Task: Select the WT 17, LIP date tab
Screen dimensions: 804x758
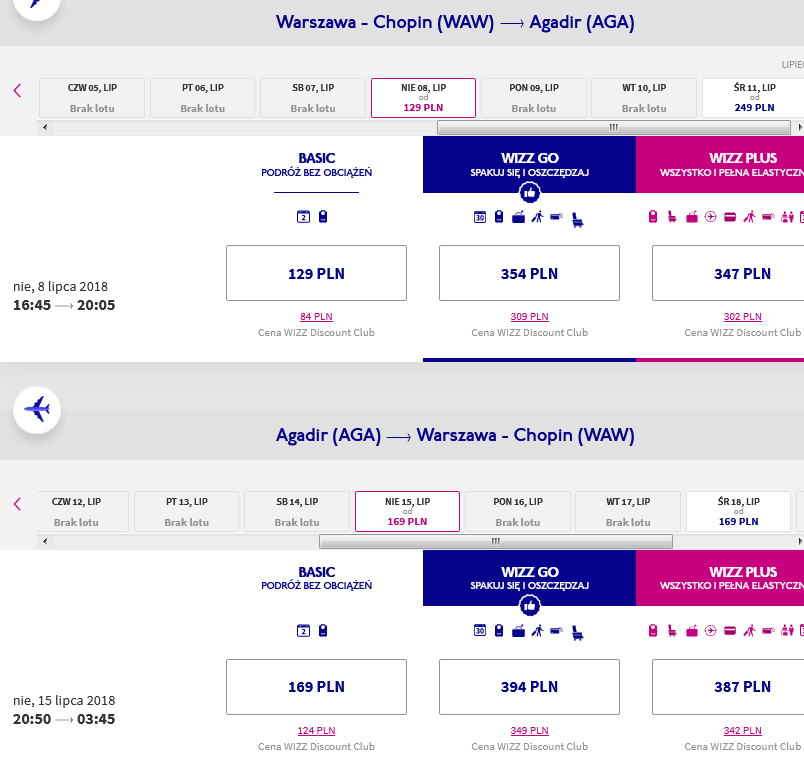Action: (x=628, y=511)
